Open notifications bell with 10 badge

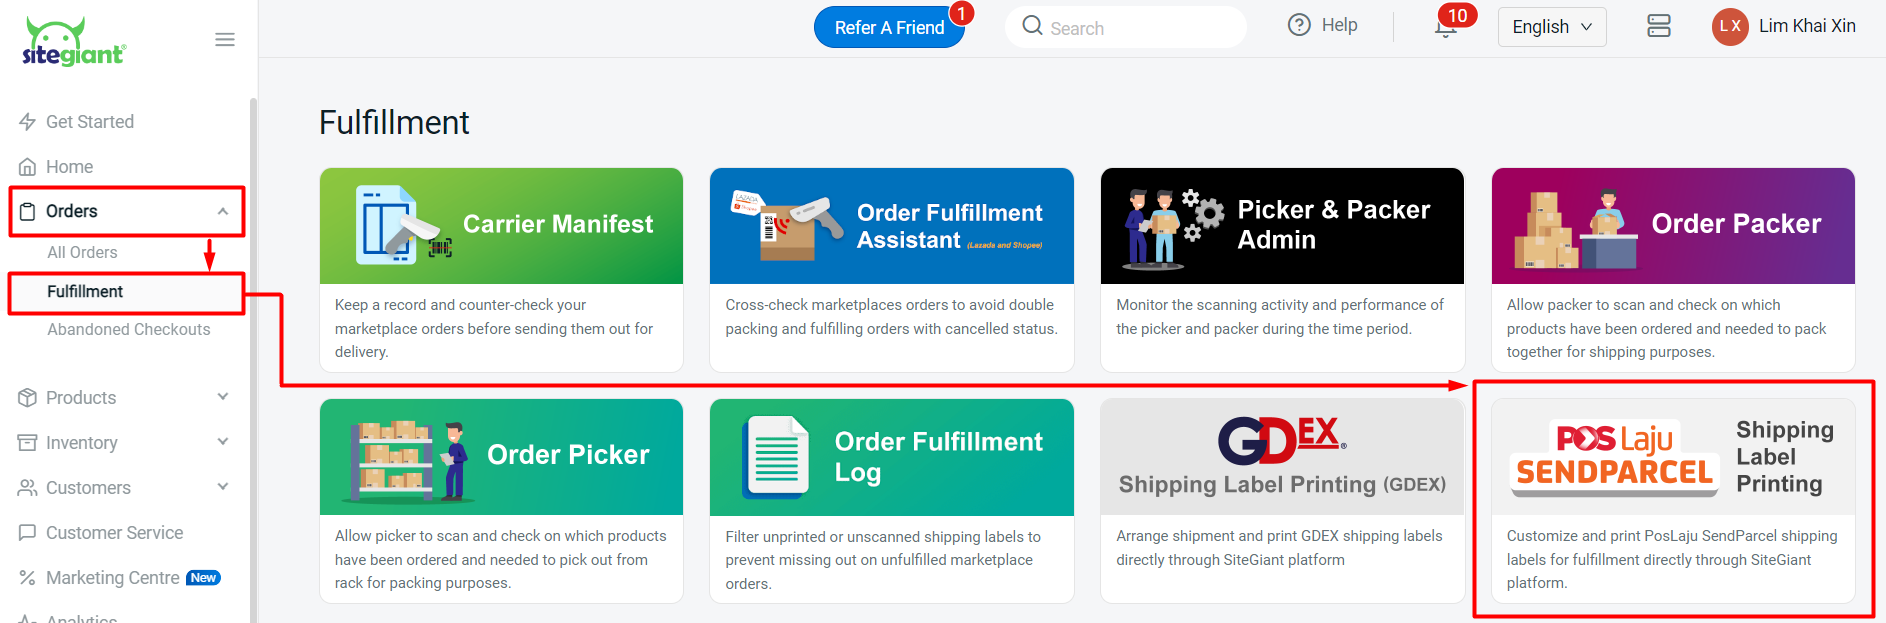coord(1446,27)
